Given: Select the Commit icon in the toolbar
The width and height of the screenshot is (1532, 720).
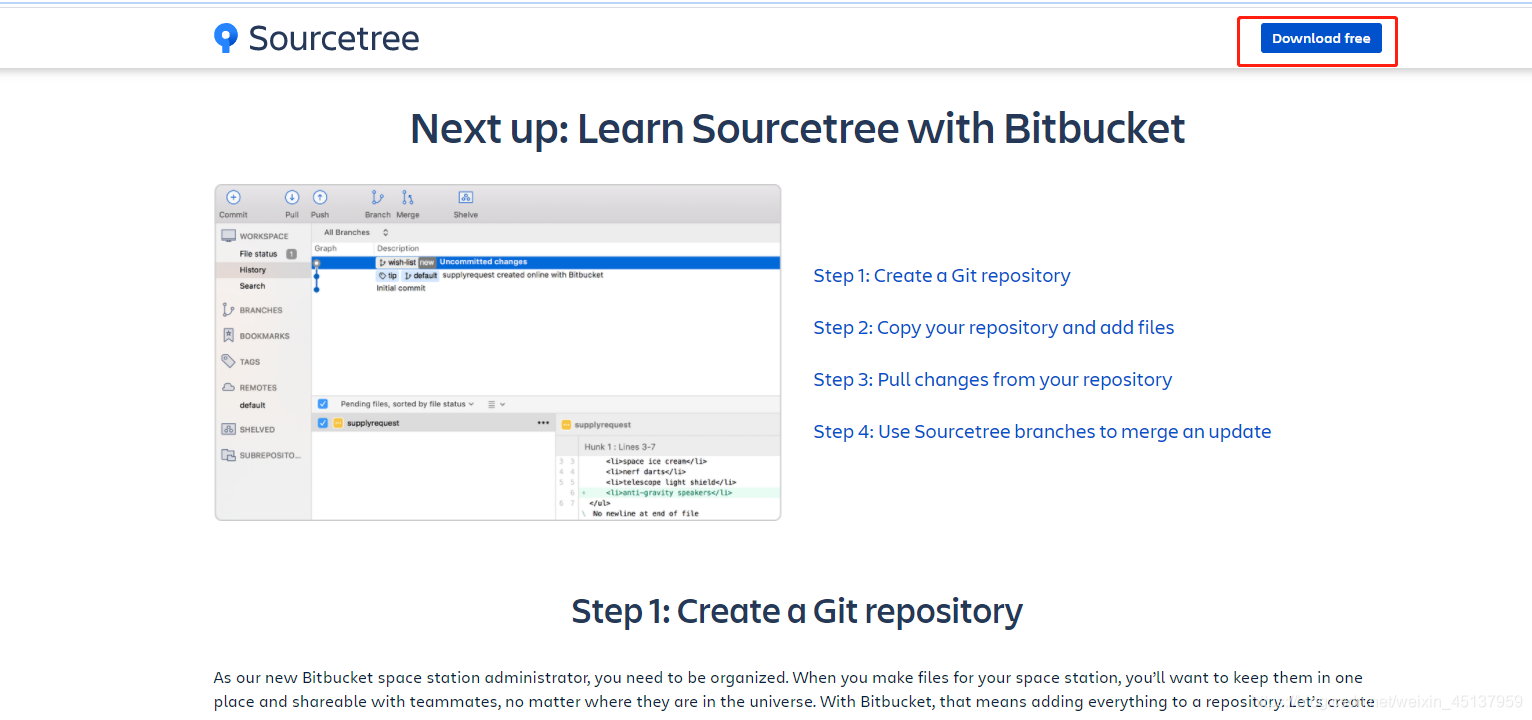Looking at the screenshot, I should coord(233,198).
